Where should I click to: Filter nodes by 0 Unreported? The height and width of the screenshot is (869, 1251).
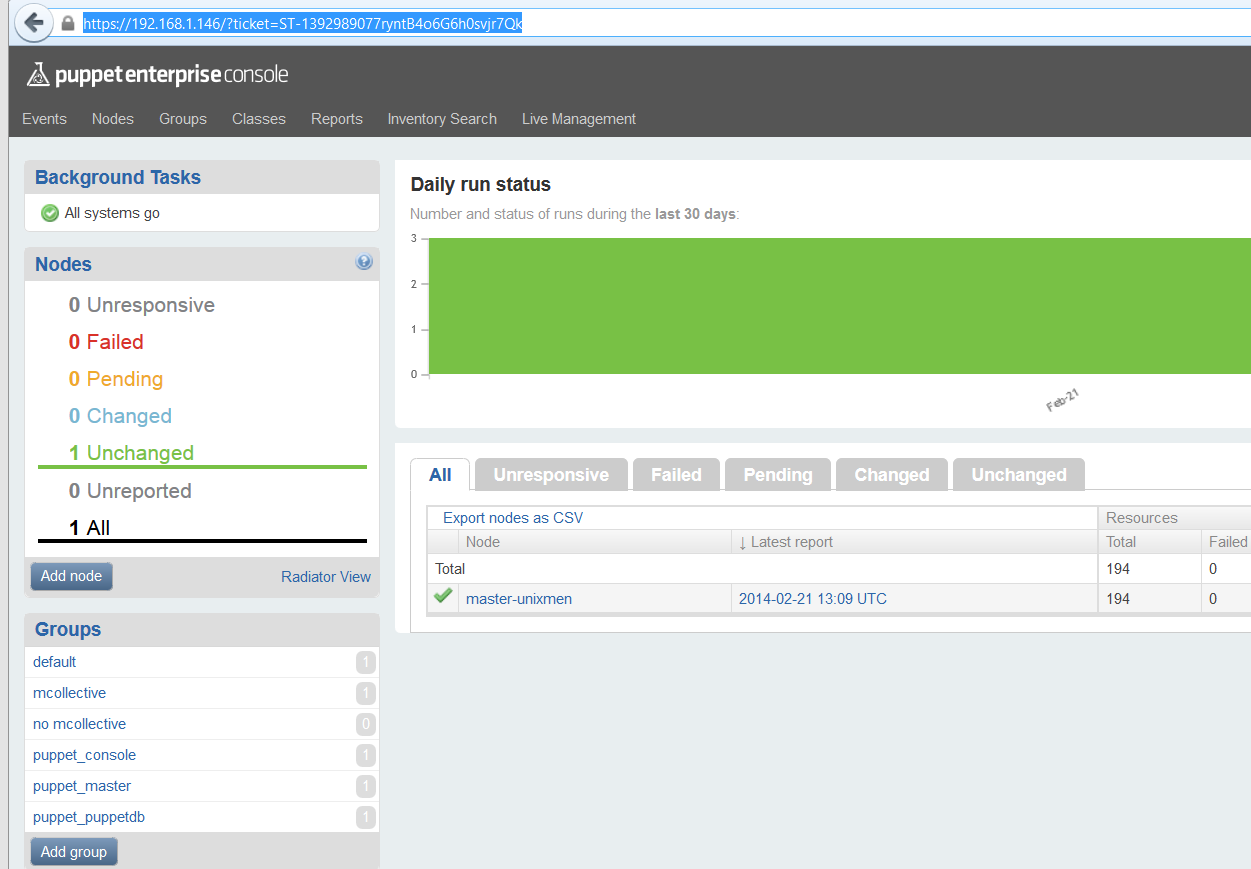click(x=130, y=491)
